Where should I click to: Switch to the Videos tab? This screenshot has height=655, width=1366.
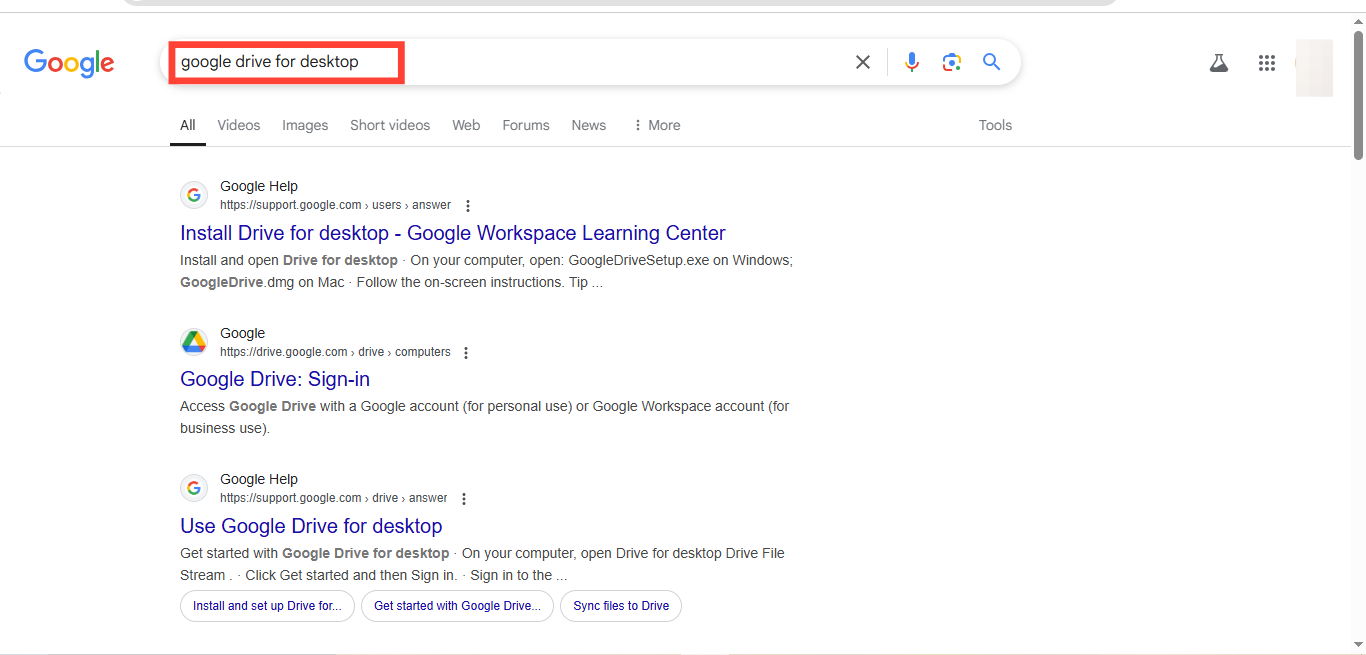pyautogui.click(x=239, y=125)
